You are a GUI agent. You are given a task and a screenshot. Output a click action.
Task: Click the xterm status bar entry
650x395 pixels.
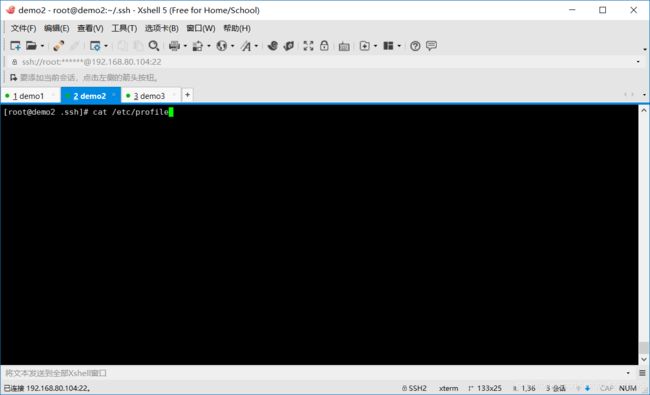(x=449, y=388)
